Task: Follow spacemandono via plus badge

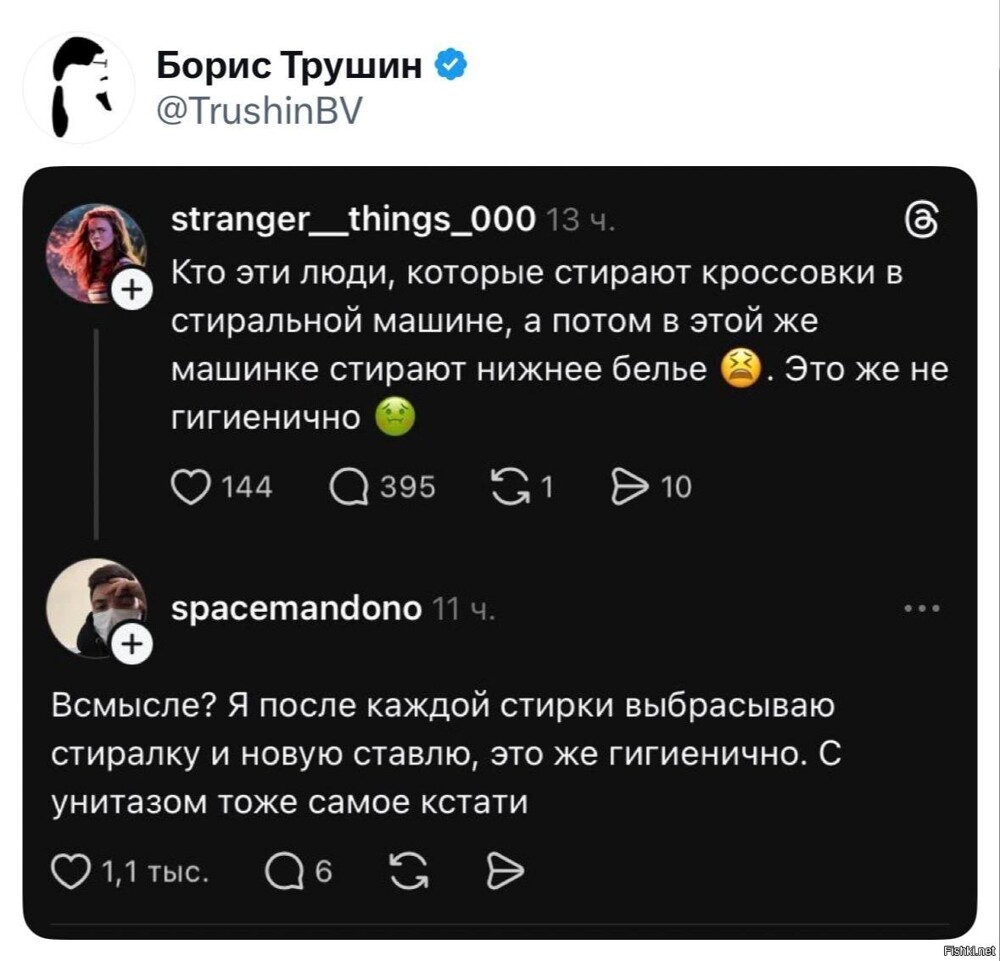Action: pos(131,646)
